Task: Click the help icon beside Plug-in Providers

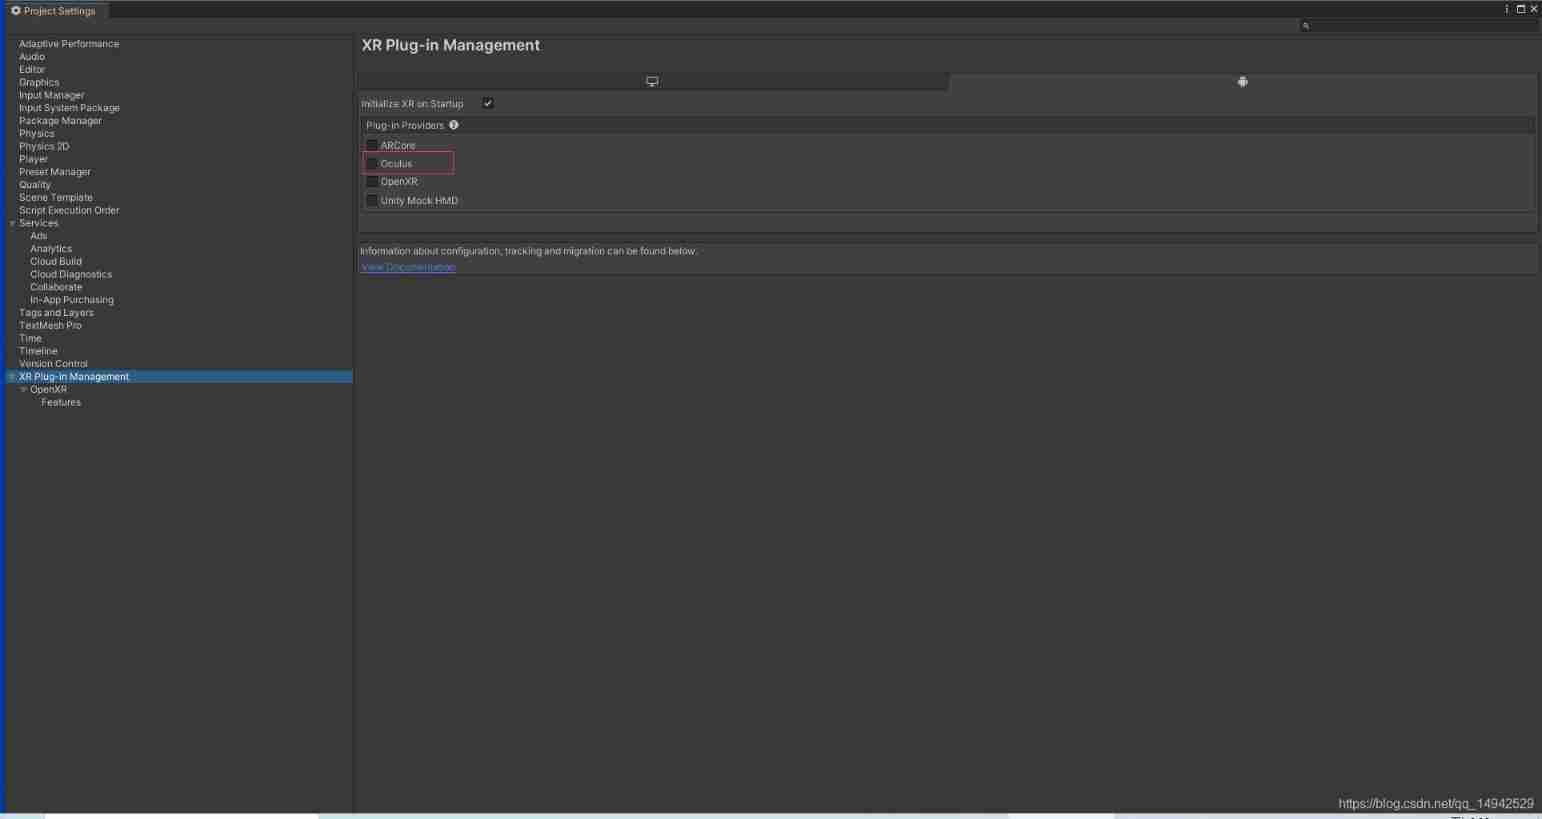Action: 454,125
